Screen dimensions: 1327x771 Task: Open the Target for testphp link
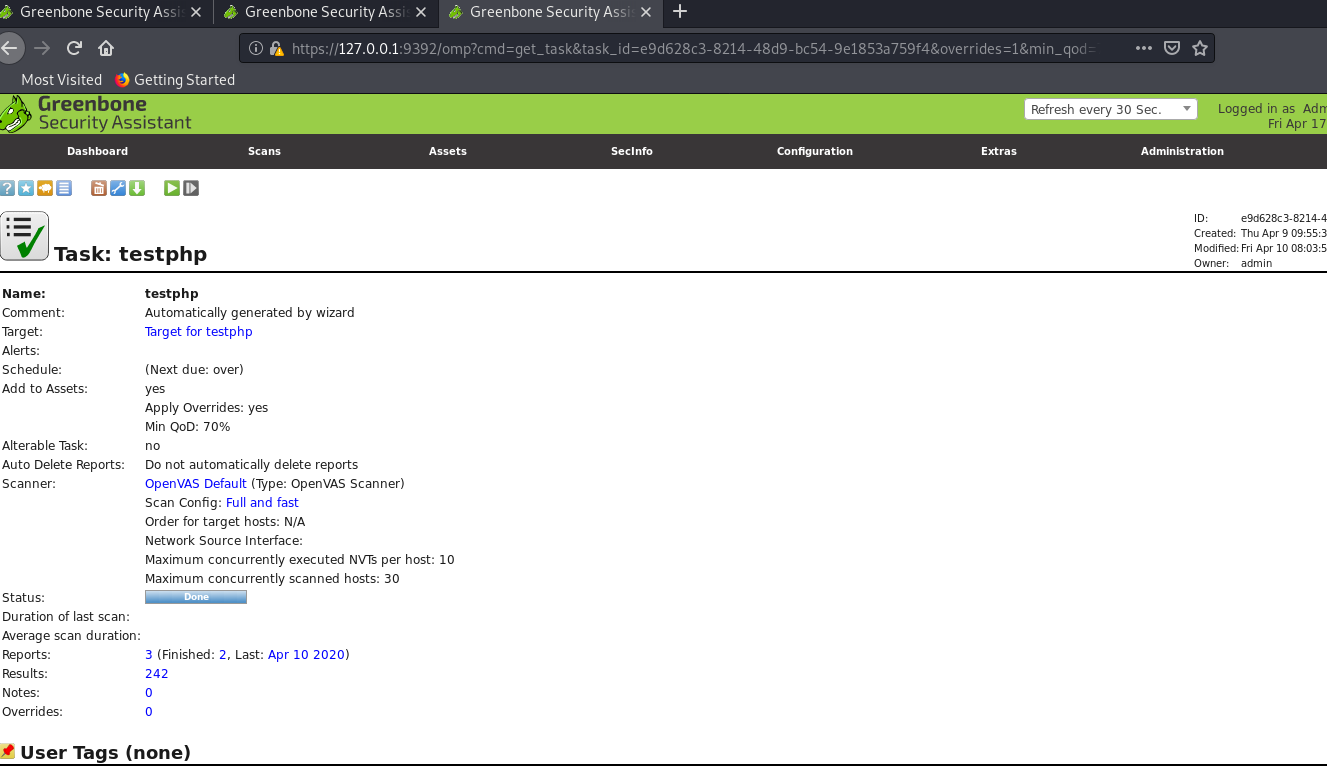click(x=199, y=331)
